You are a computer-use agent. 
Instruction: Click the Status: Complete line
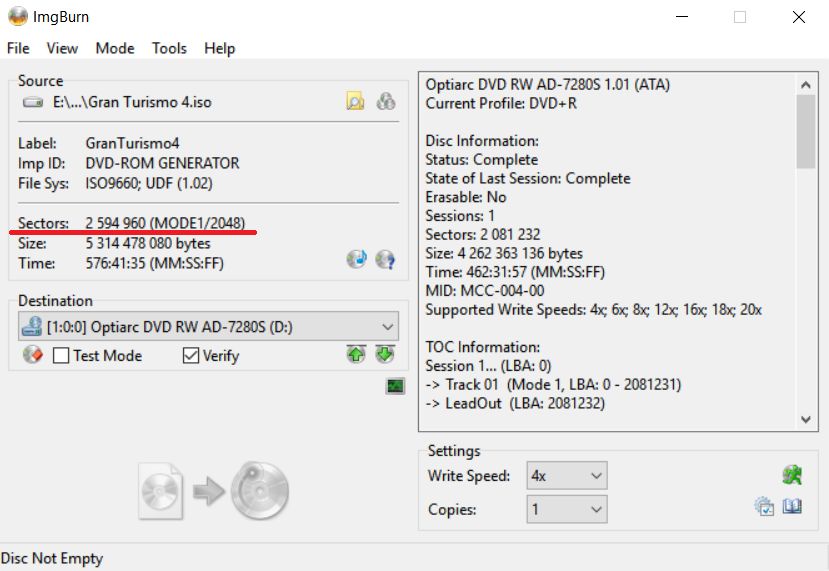pyautogui.click(x=482, y=160)
